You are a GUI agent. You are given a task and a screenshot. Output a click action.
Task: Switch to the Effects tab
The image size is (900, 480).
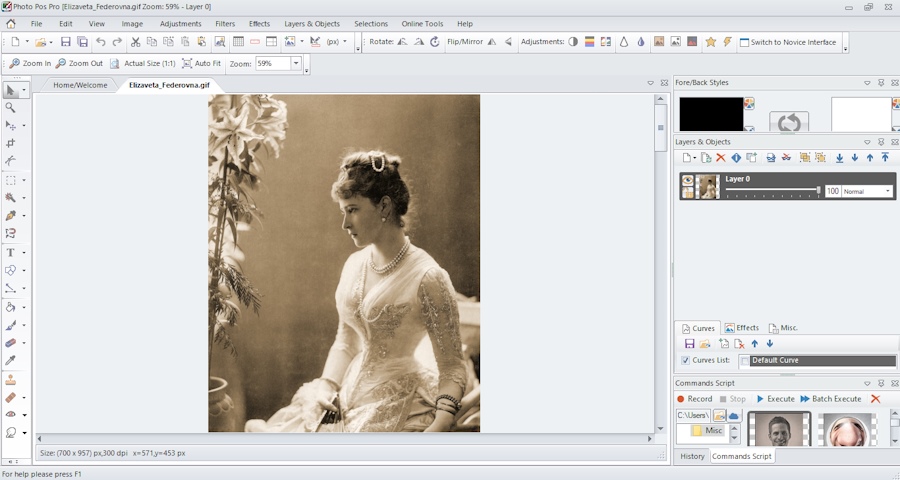tap(741, 328)
